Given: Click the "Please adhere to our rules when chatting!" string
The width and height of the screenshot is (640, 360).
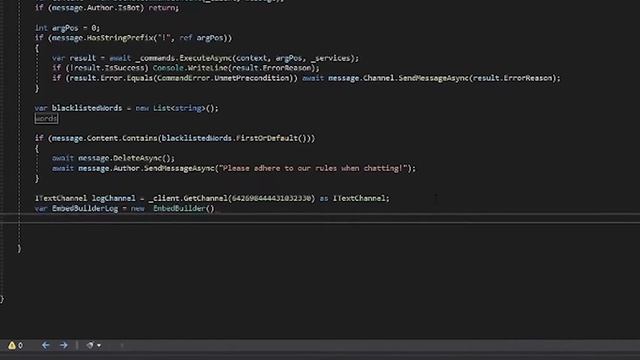Looking at the screenshot, I should [313, 168].
